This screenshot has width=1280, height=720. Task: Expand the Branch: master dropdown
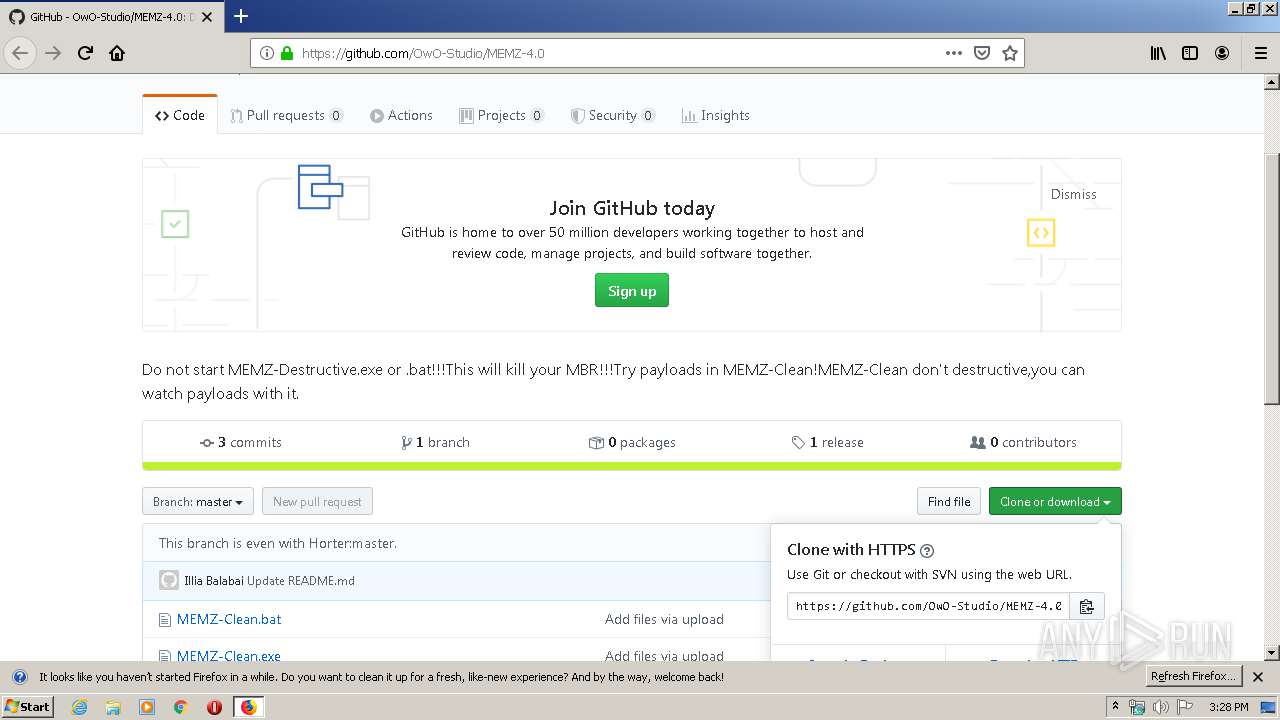pyautogui.click(x=198, y=502)
